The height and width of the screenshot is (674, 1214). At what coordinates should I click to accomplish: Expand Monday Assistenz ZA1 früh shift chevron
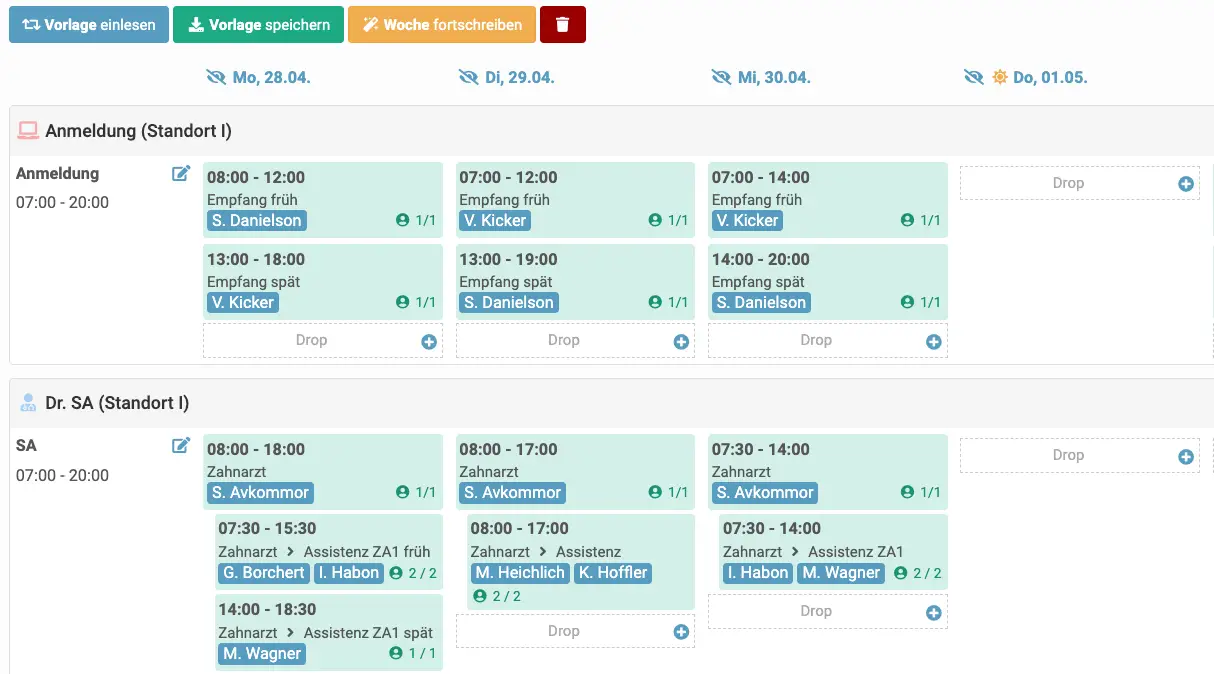tap(291, 552)
